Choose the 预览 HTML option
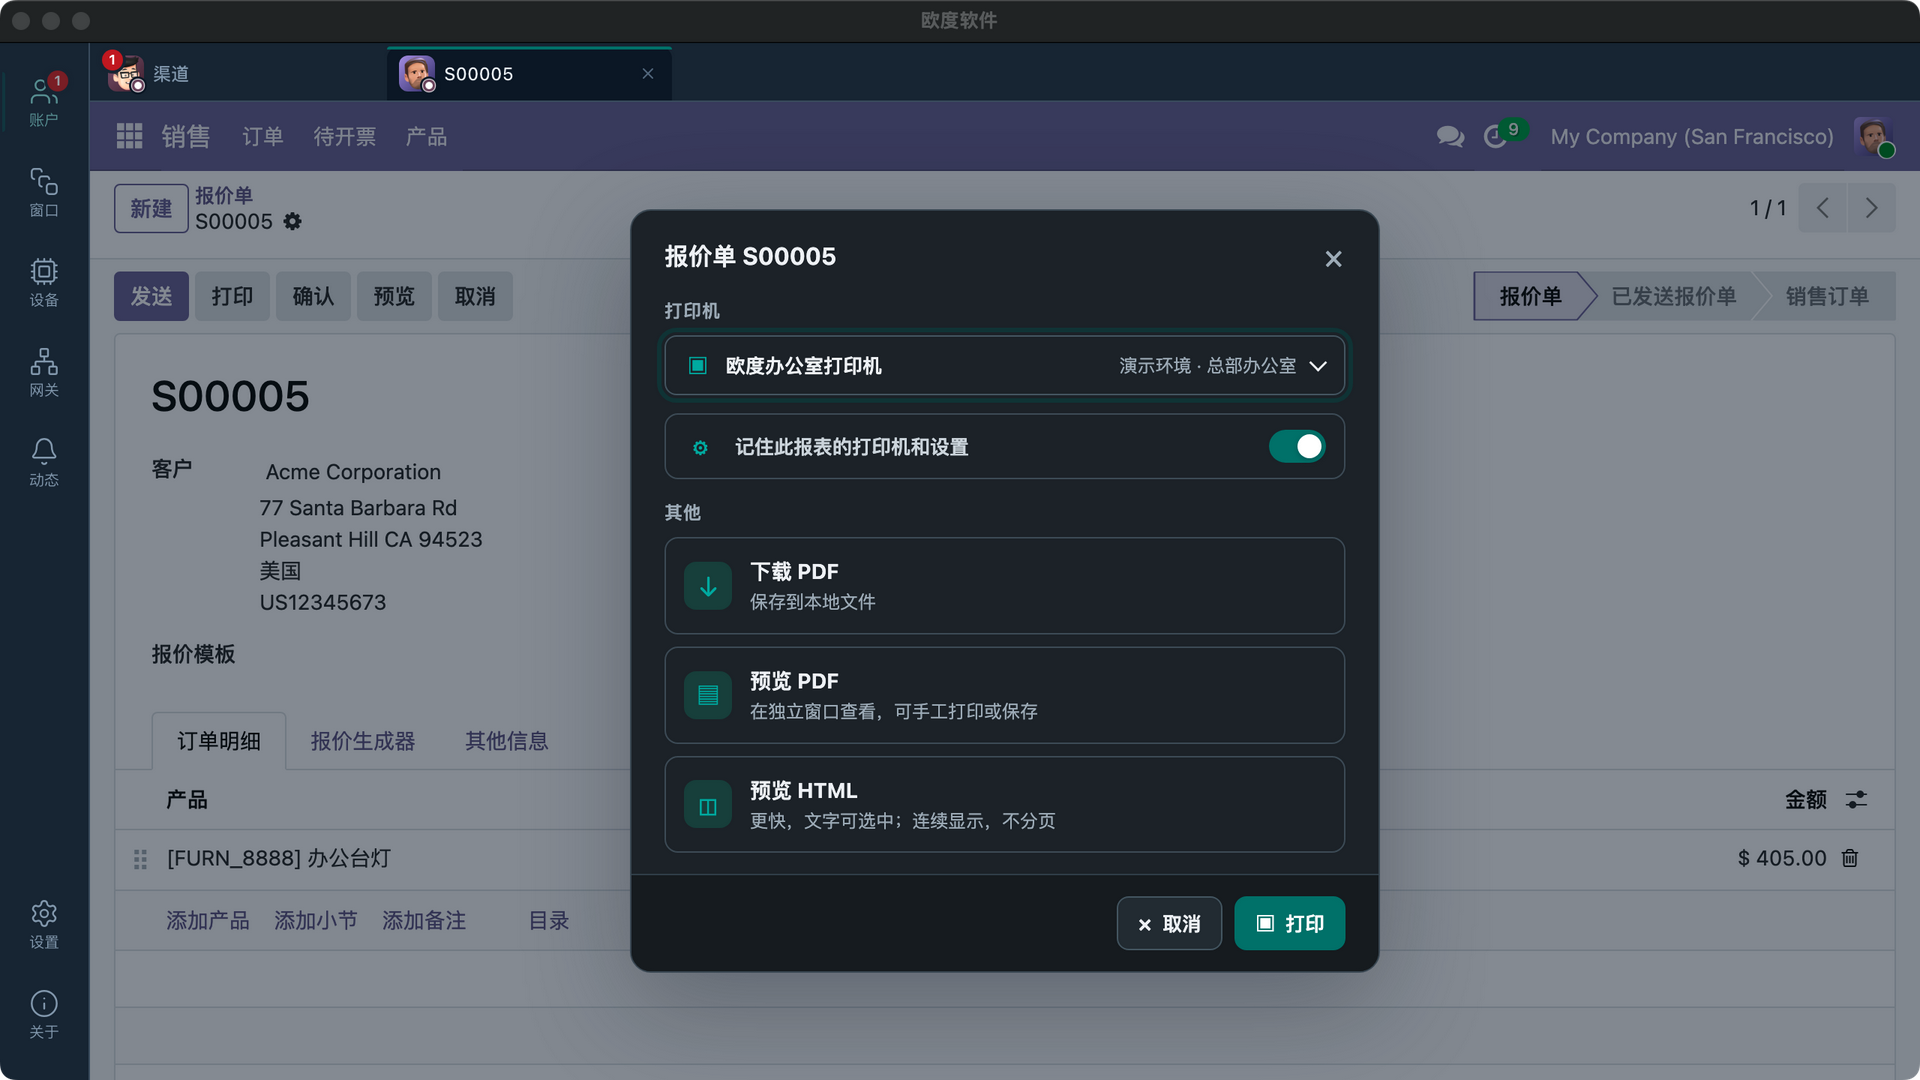The image size is (1920, 1080). [x=1004, y=805]
